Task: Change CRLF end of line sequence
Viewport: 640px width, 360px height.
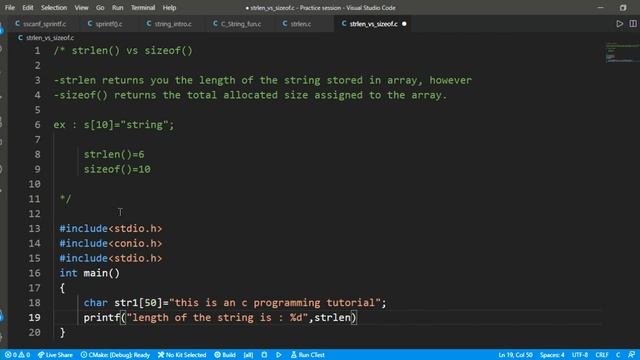Action: coord(602,355)
